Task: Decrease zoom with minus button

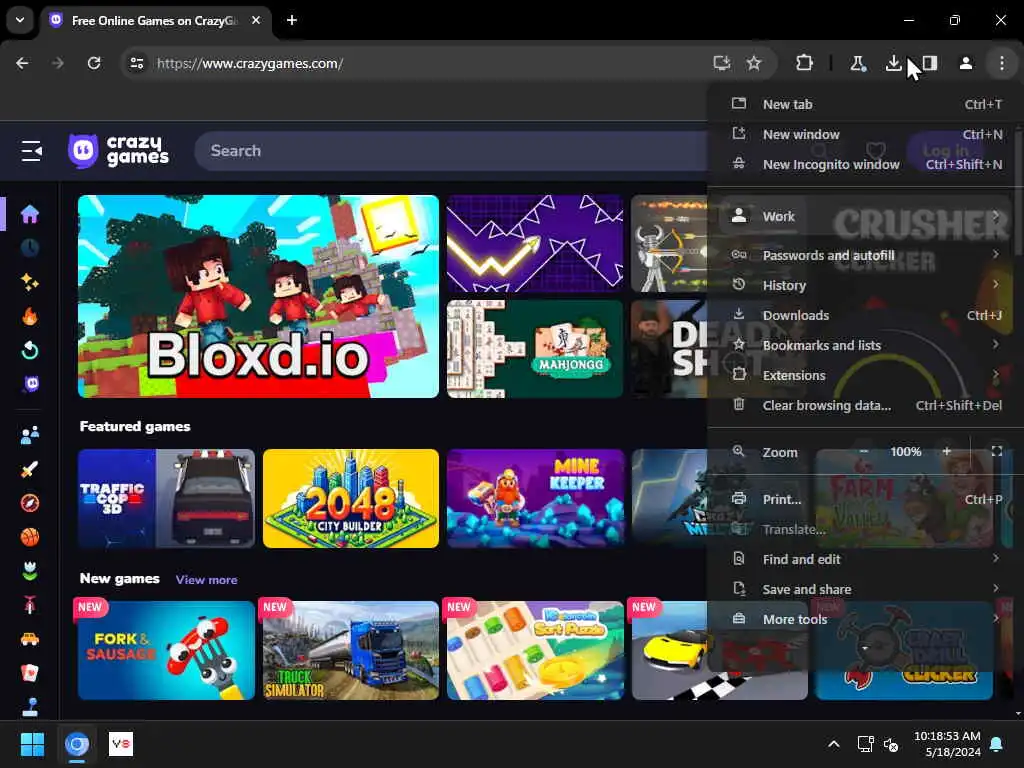Action: tap(864, 452)
